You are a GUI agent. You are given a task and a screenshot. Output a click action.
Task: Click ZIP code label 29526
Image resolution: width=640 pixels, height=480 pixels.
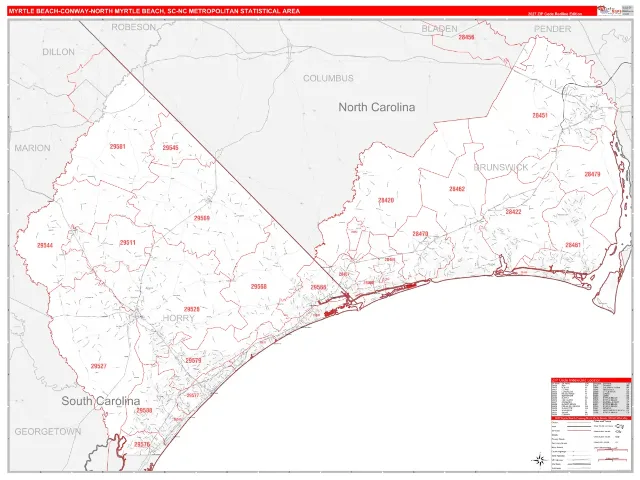point(192,309)
